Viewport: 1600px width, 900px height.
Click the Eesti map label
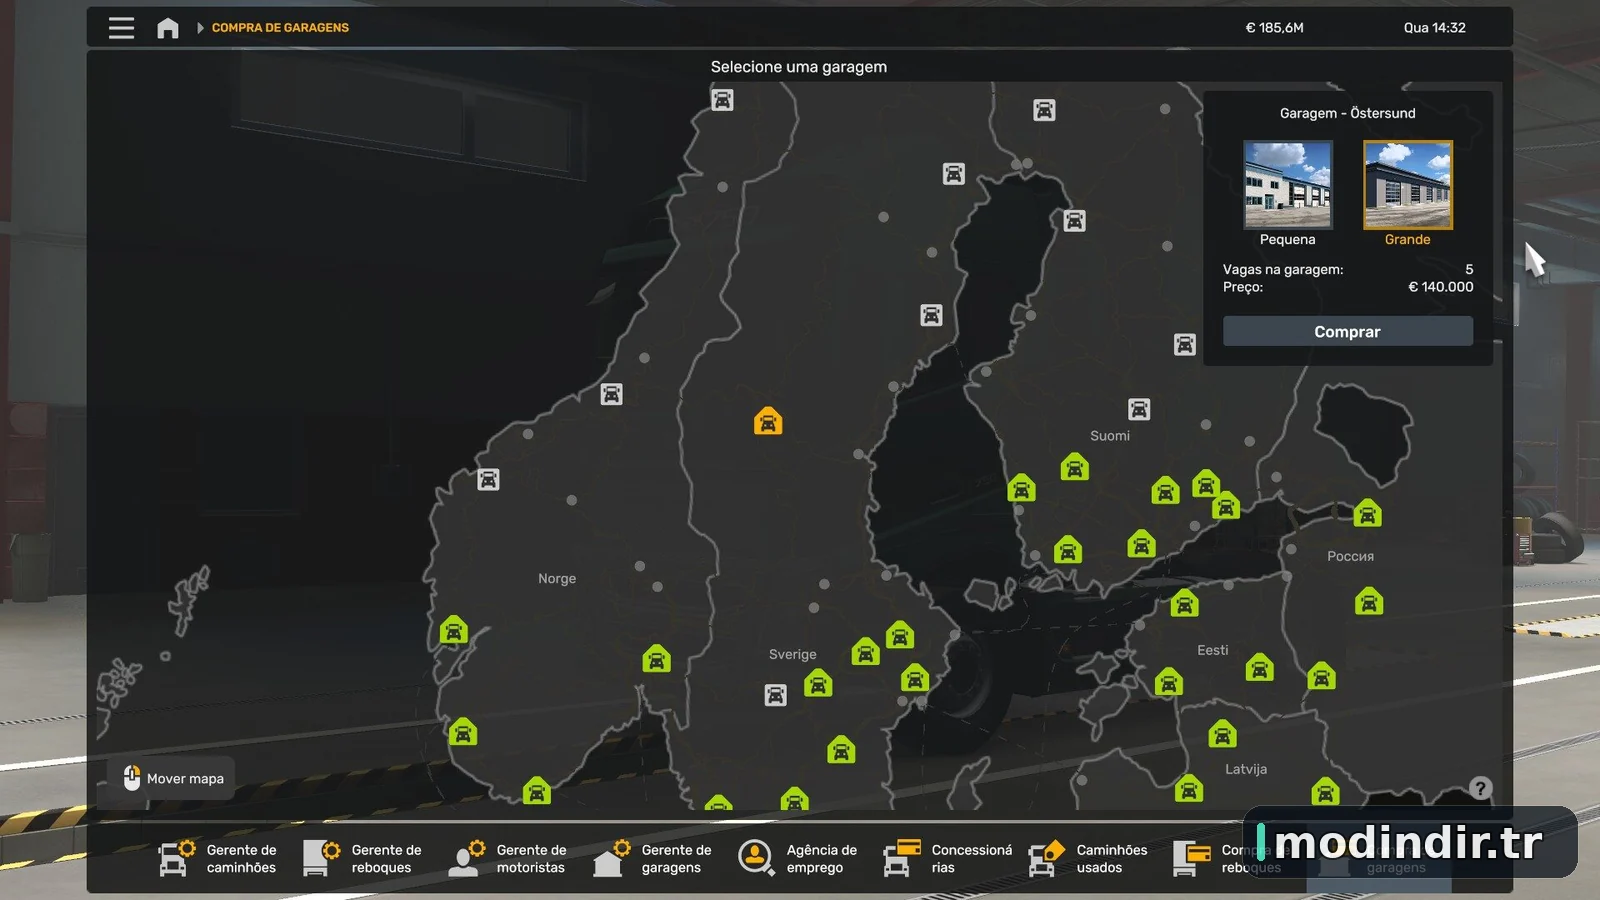pos(1213,650)
